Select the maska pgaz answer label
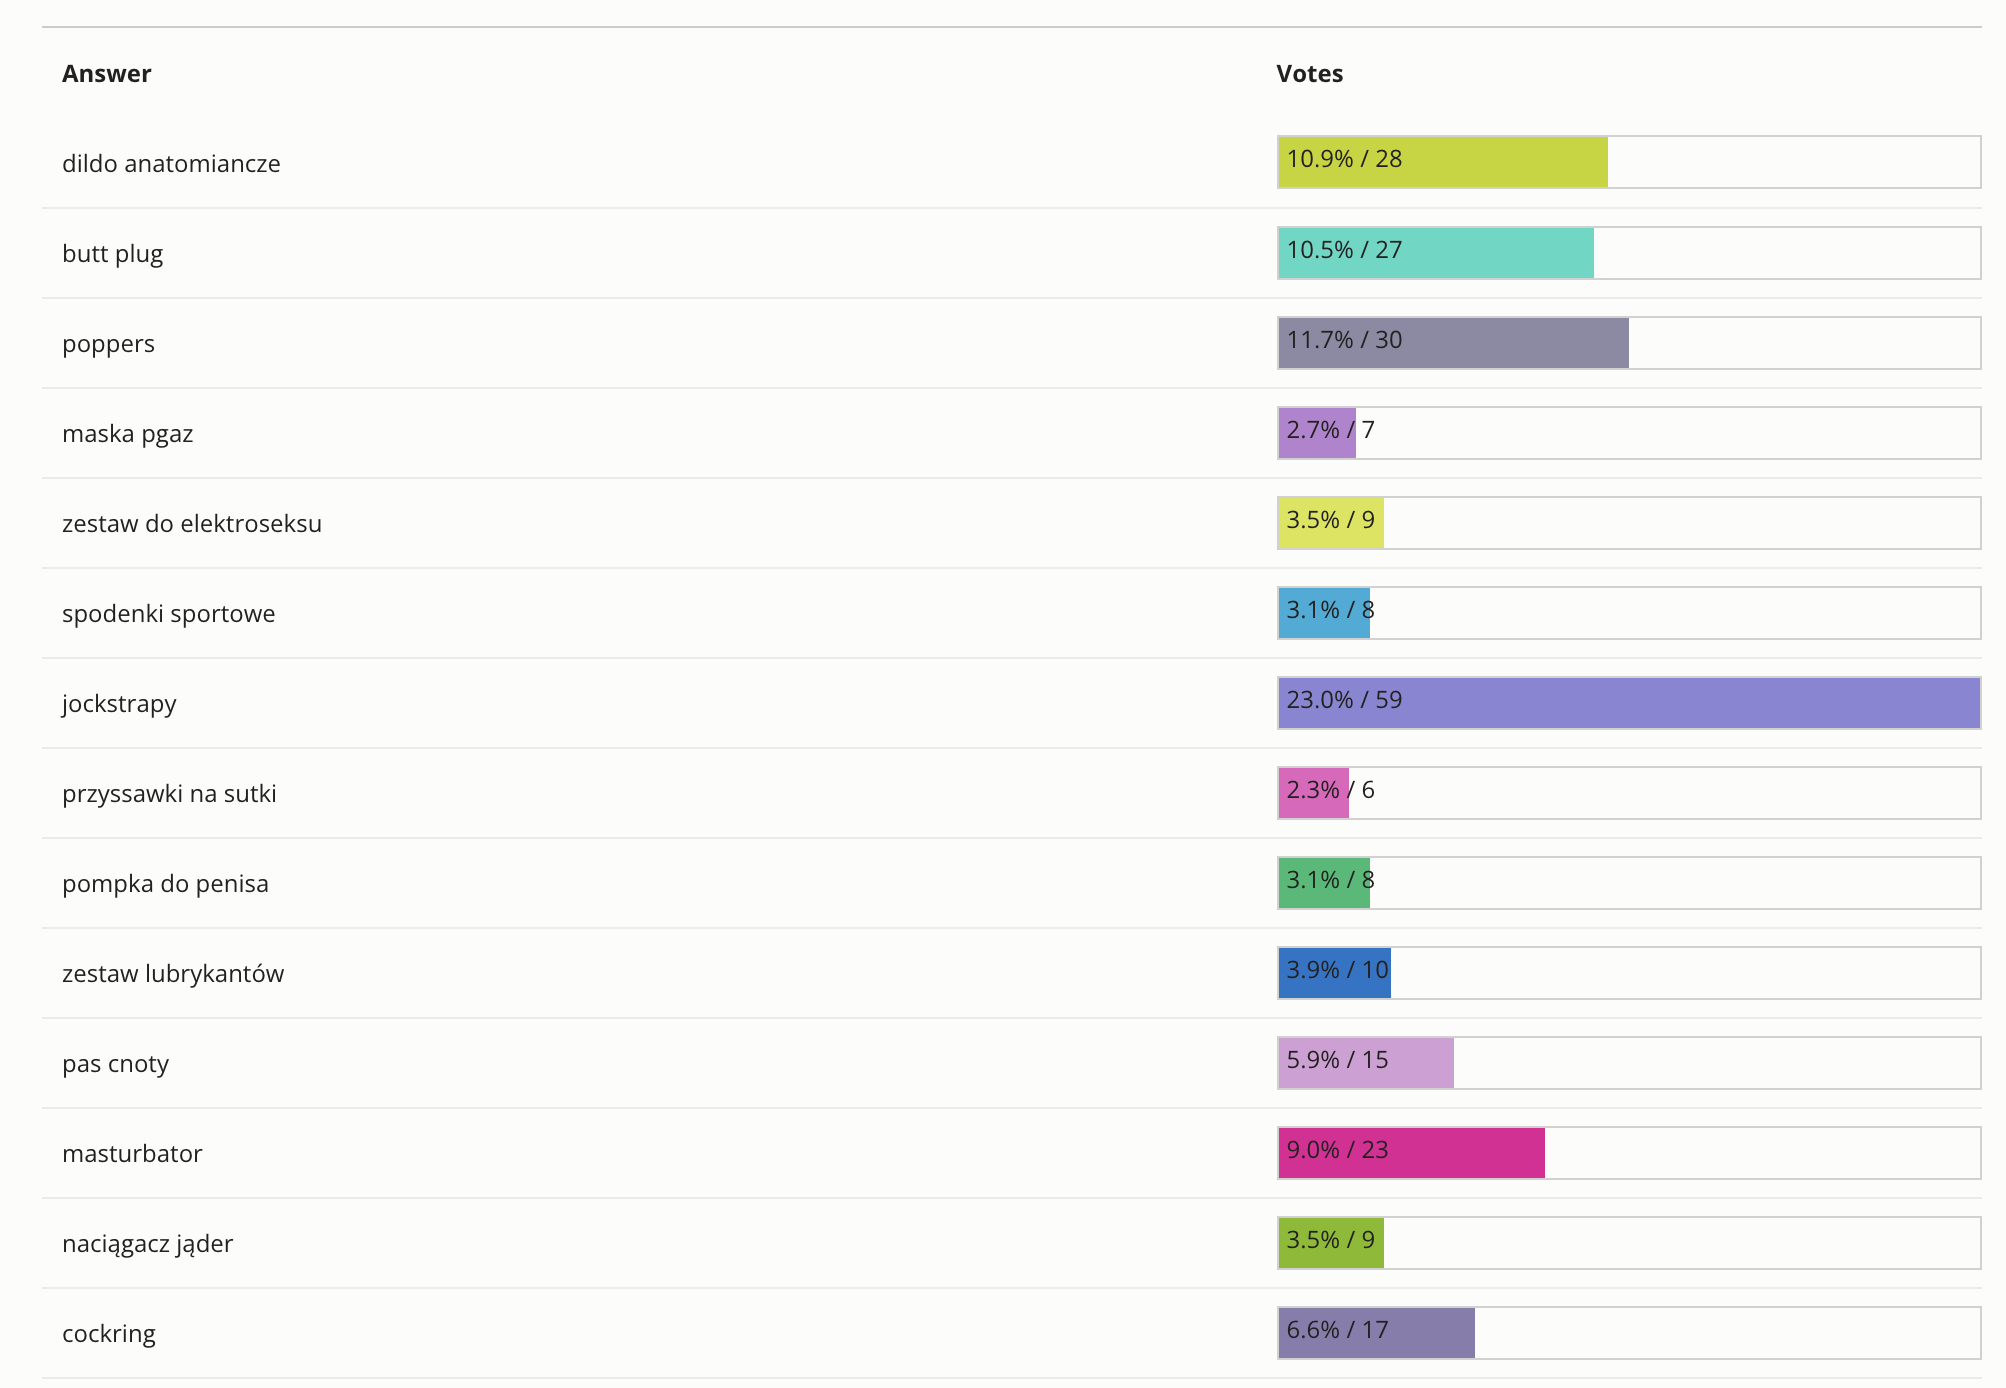 point(128,434)
